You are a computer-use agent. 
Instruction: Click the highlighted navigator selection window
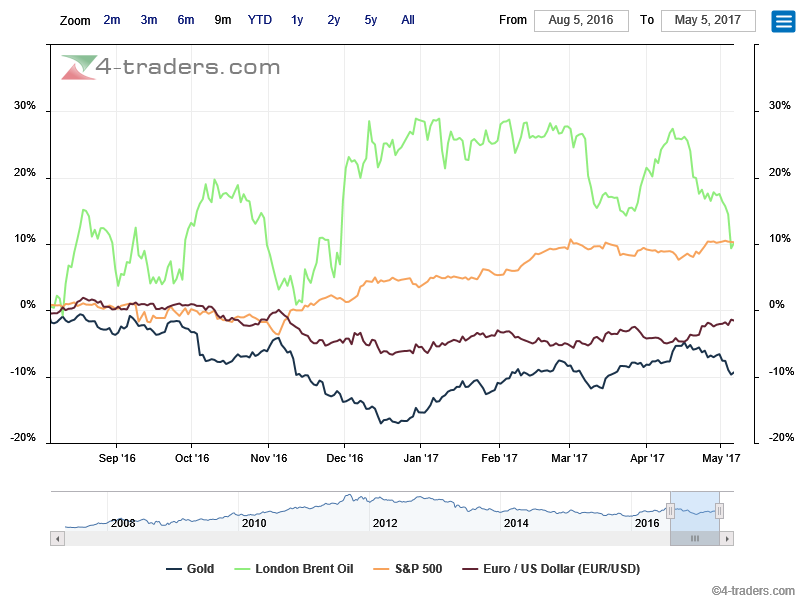(x=695, y=511)
